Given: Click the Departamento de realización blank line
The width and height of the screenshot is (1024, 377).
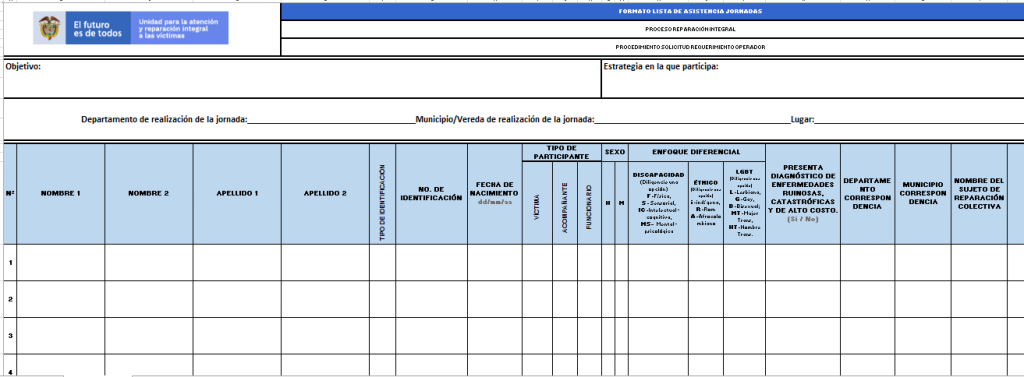Looking at the screenshot, I should 331,120.
